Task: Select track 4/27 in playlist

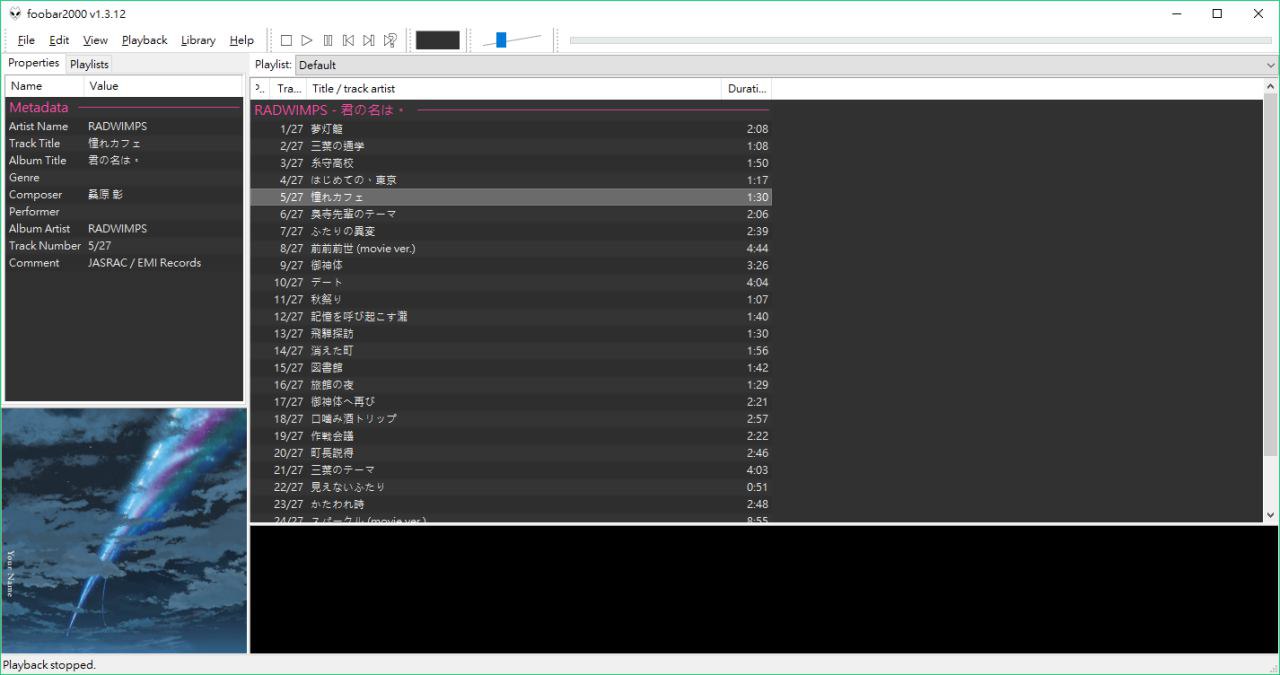Action: (511, 180)
